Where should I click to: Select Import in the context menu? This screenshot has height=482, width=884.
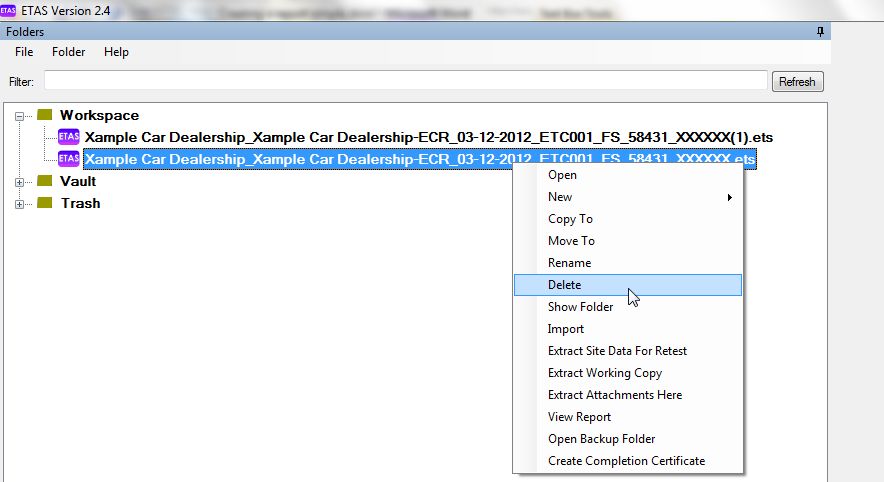coord(627,329)
